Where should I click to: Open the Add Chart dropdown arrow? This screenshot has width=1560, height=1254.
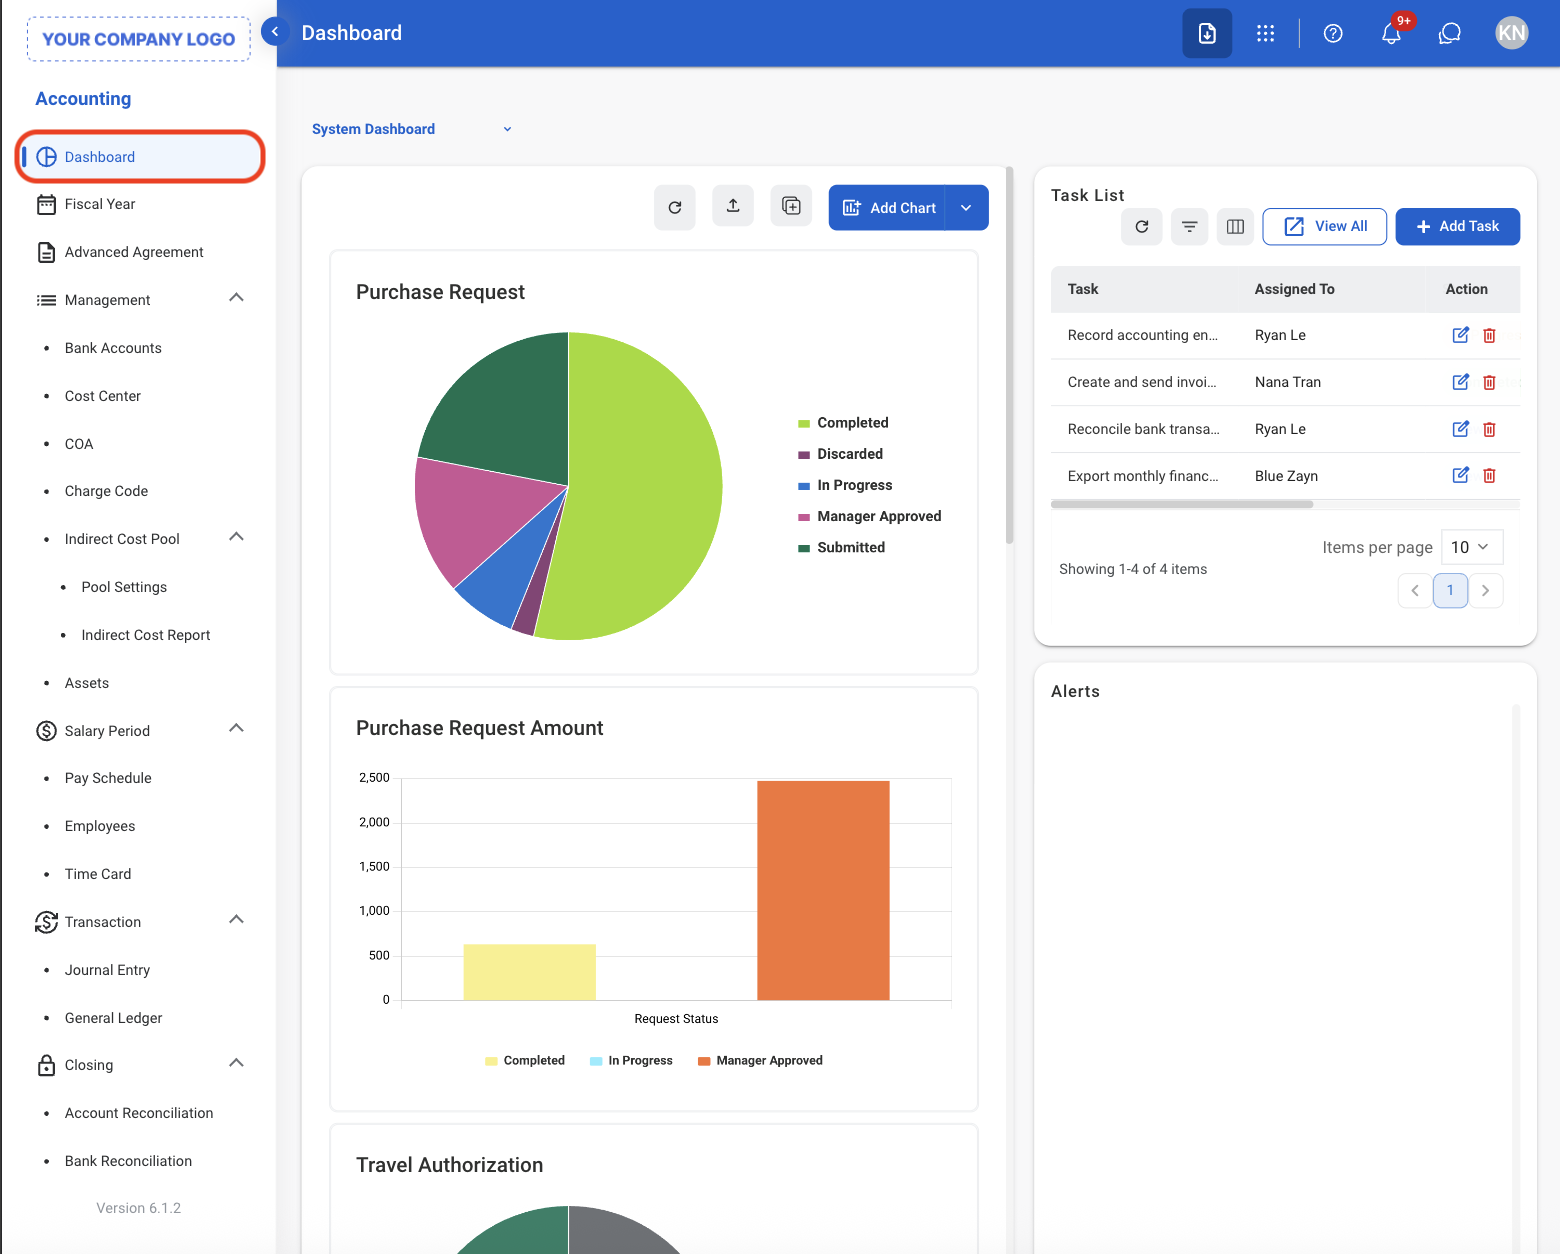click(967, 208)
